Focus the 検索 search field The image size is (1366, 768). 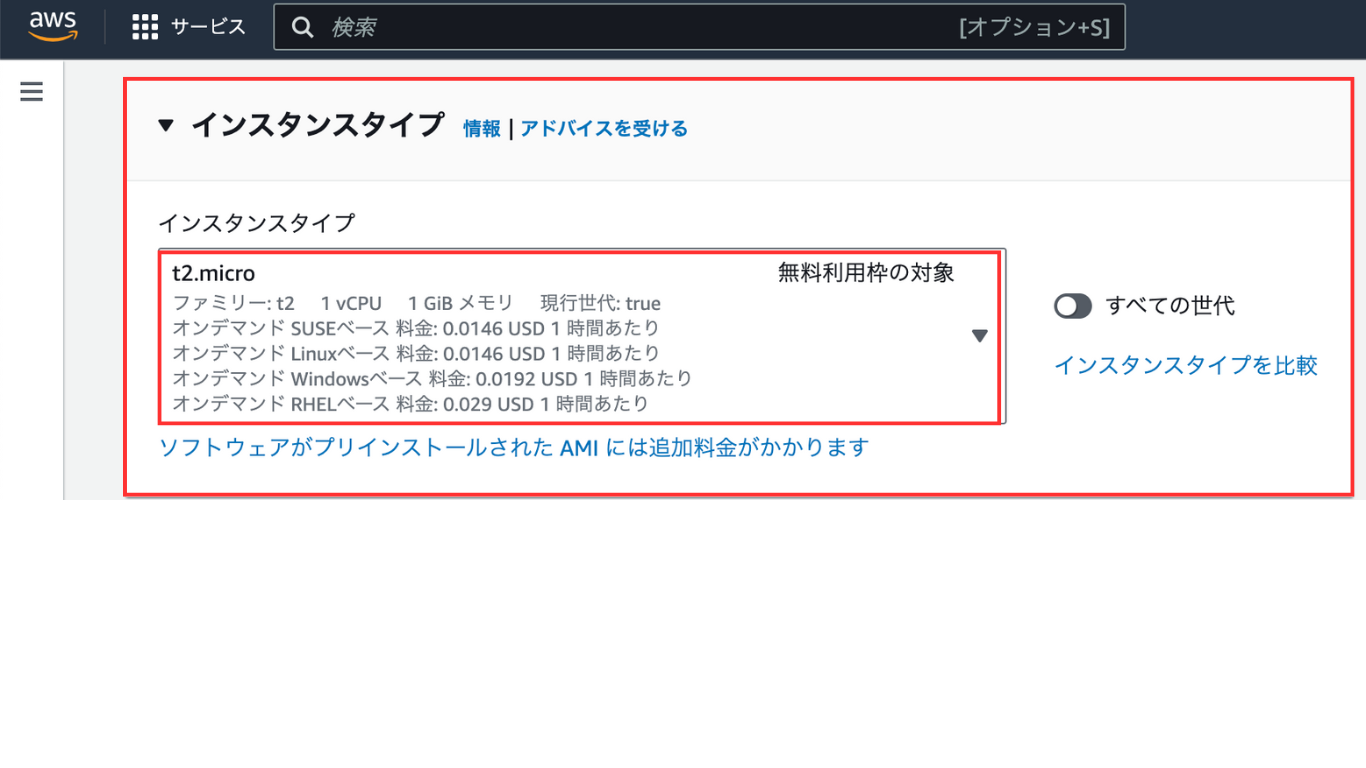[699, 27]
